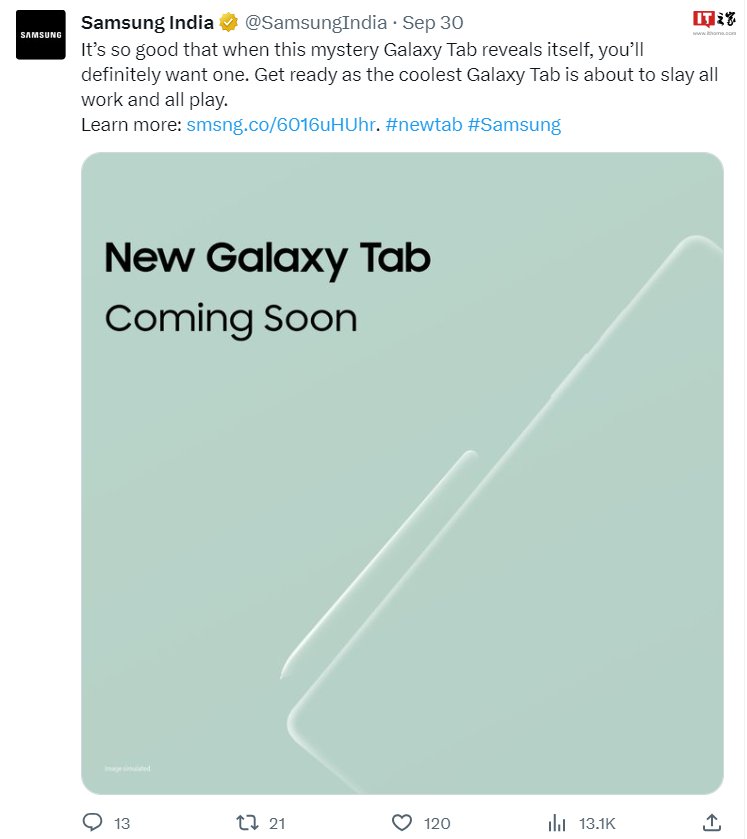The width and height of the screenshot is (747, 839).
Task: Click the Samsung profile avatar
Action: pos(41,35)
